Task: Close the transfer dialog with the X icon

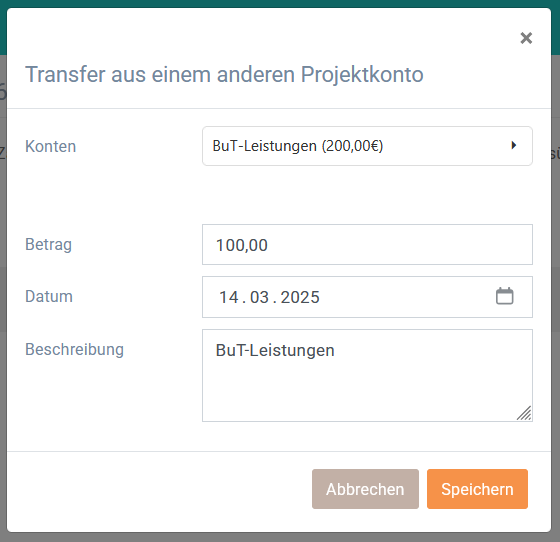Action: tap(526, 38)
